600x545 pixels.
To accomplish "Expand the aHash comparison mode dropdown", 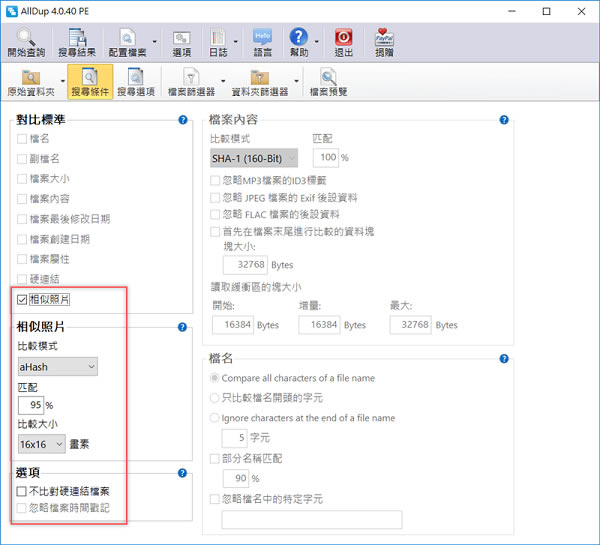I will (x=57, y=367).
